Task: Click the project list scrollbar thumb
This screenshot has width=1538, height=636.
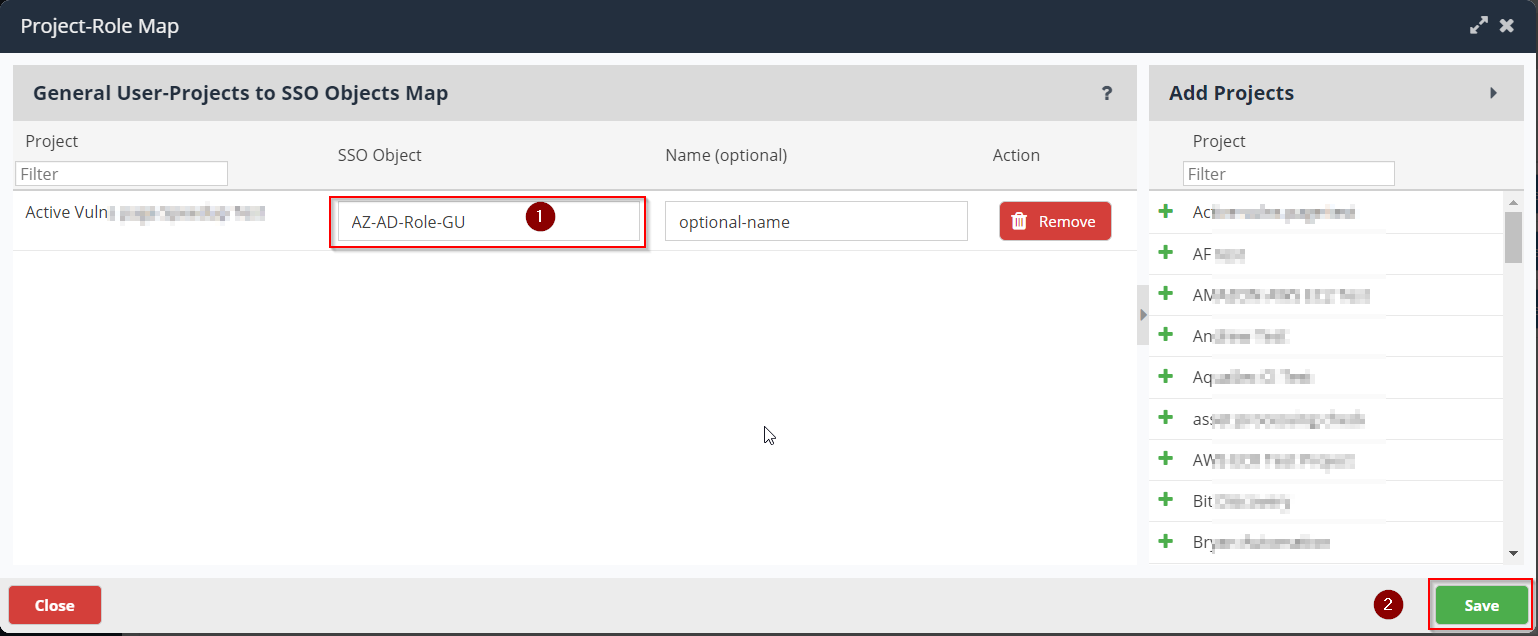Action: pyautogui.click(x=1514, y=237)
